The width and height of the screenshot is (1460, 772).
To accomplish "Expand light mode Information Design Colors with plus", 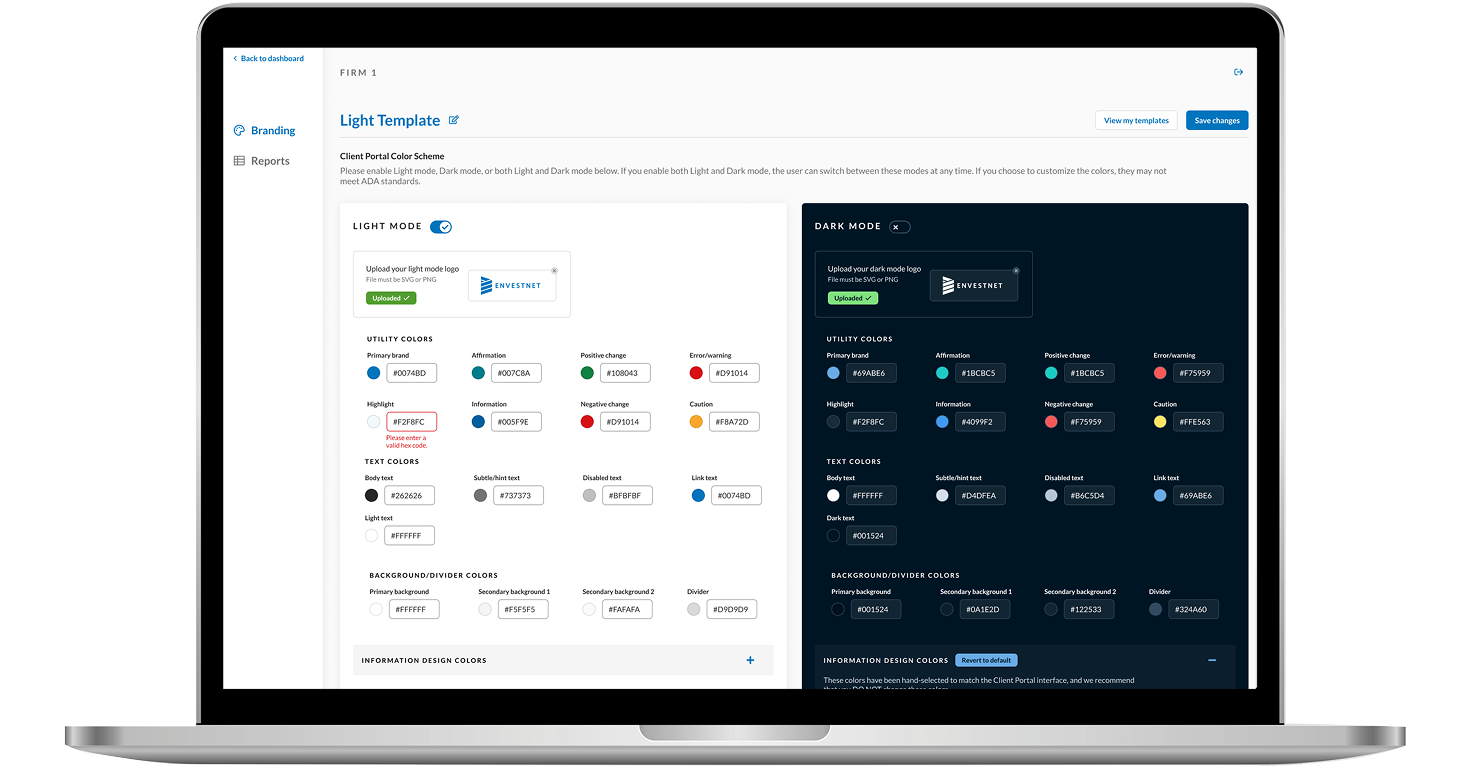I will click(751, 660).
